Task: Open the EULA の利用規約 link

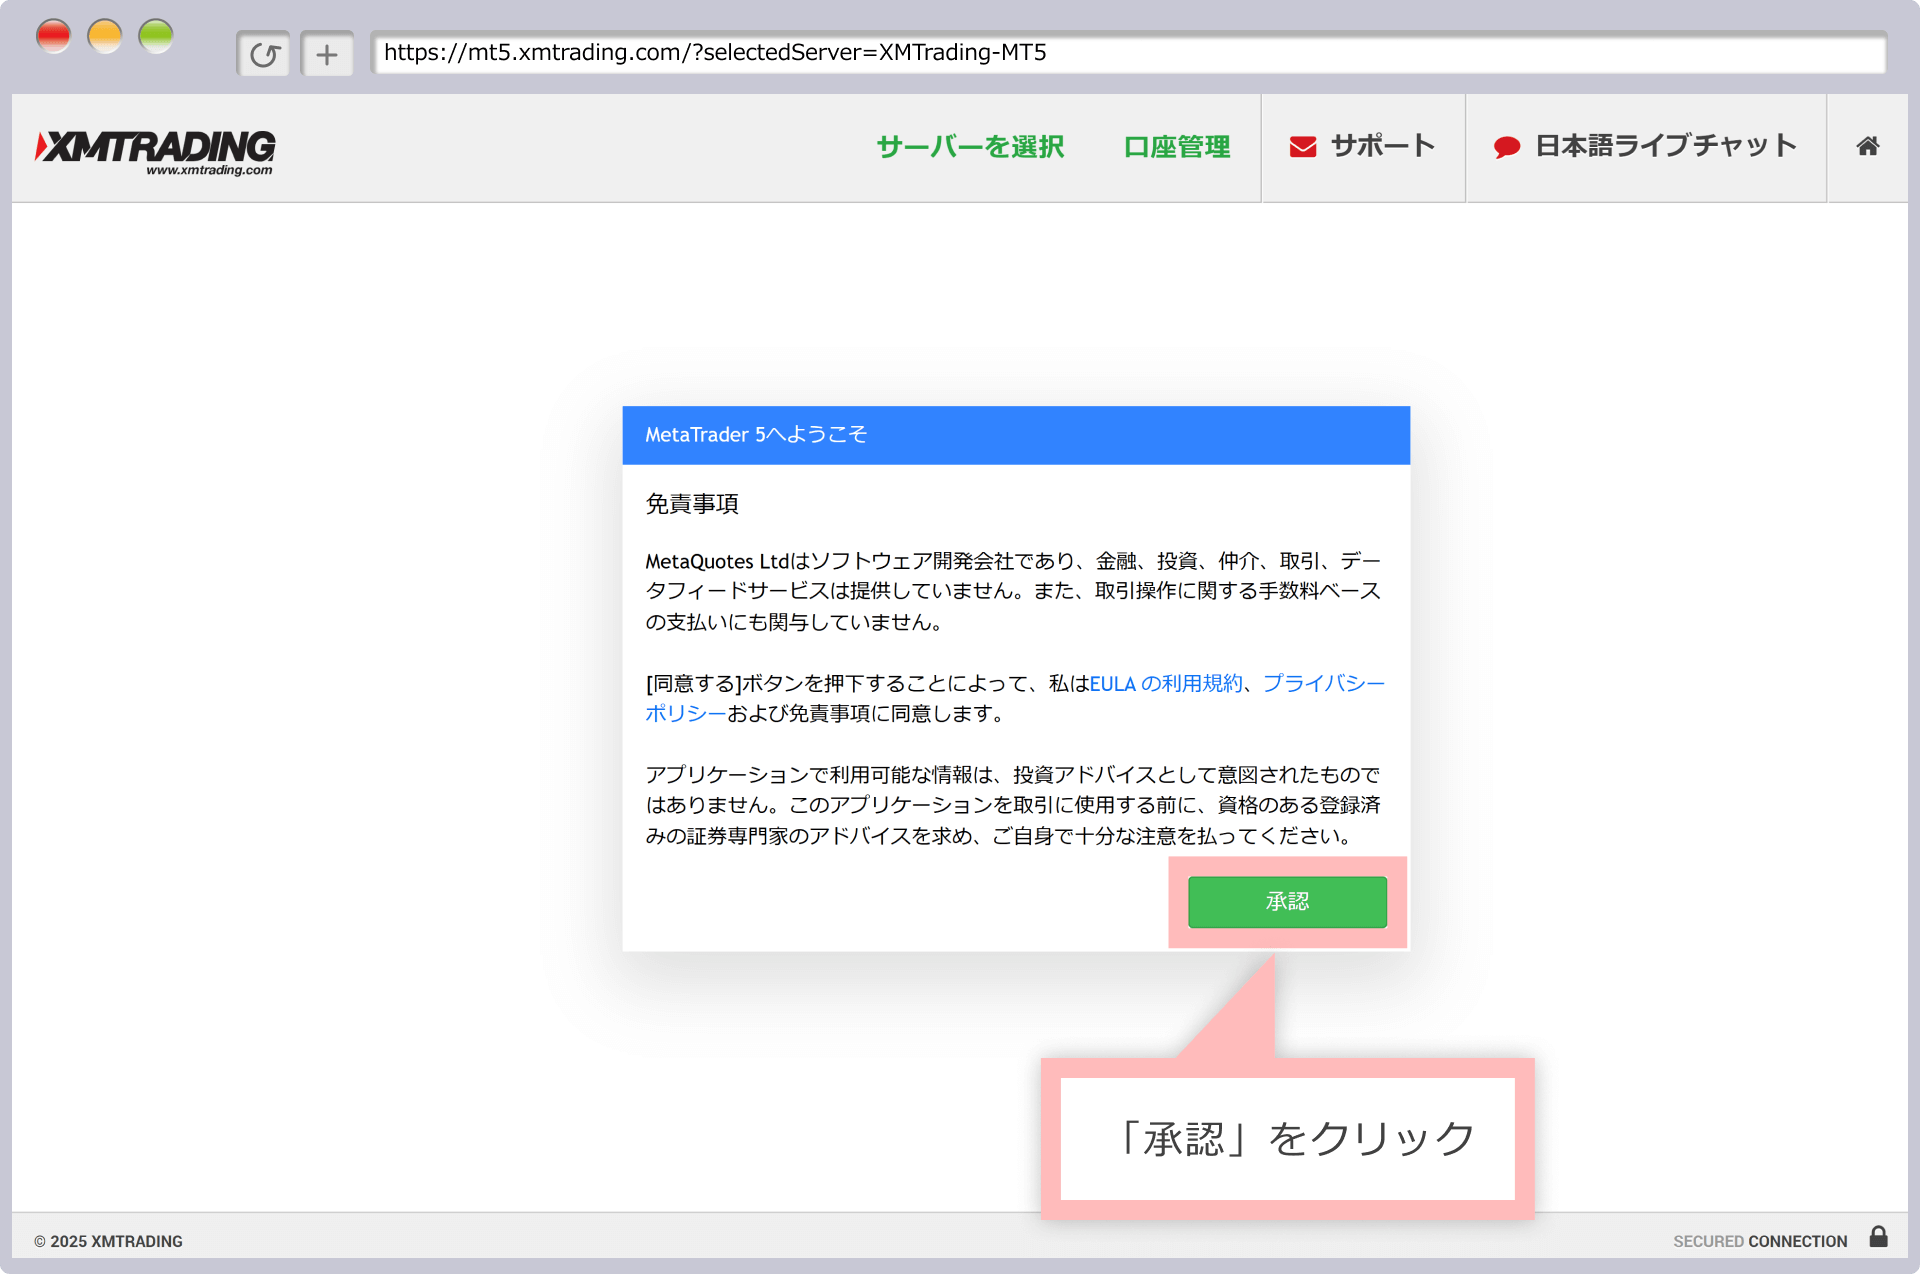Action: tap(1166, 683)
